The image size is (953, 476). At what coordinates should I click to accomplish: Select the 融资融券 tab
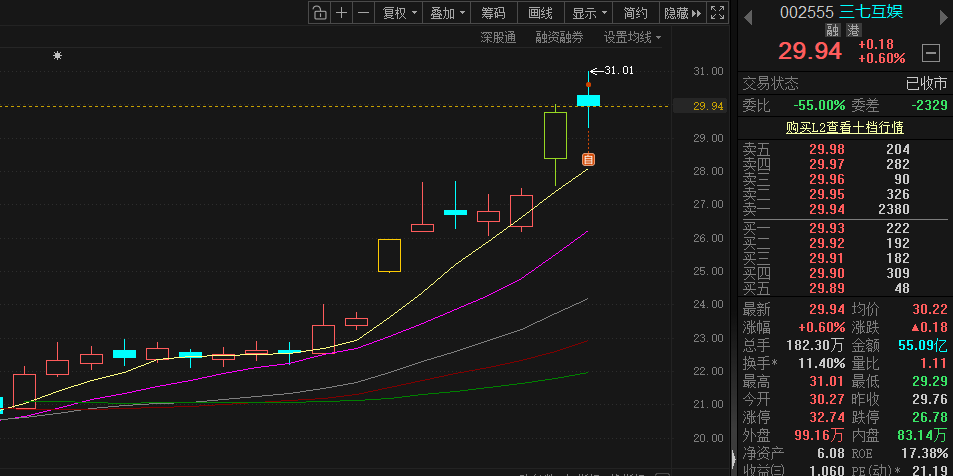[559, 37]
